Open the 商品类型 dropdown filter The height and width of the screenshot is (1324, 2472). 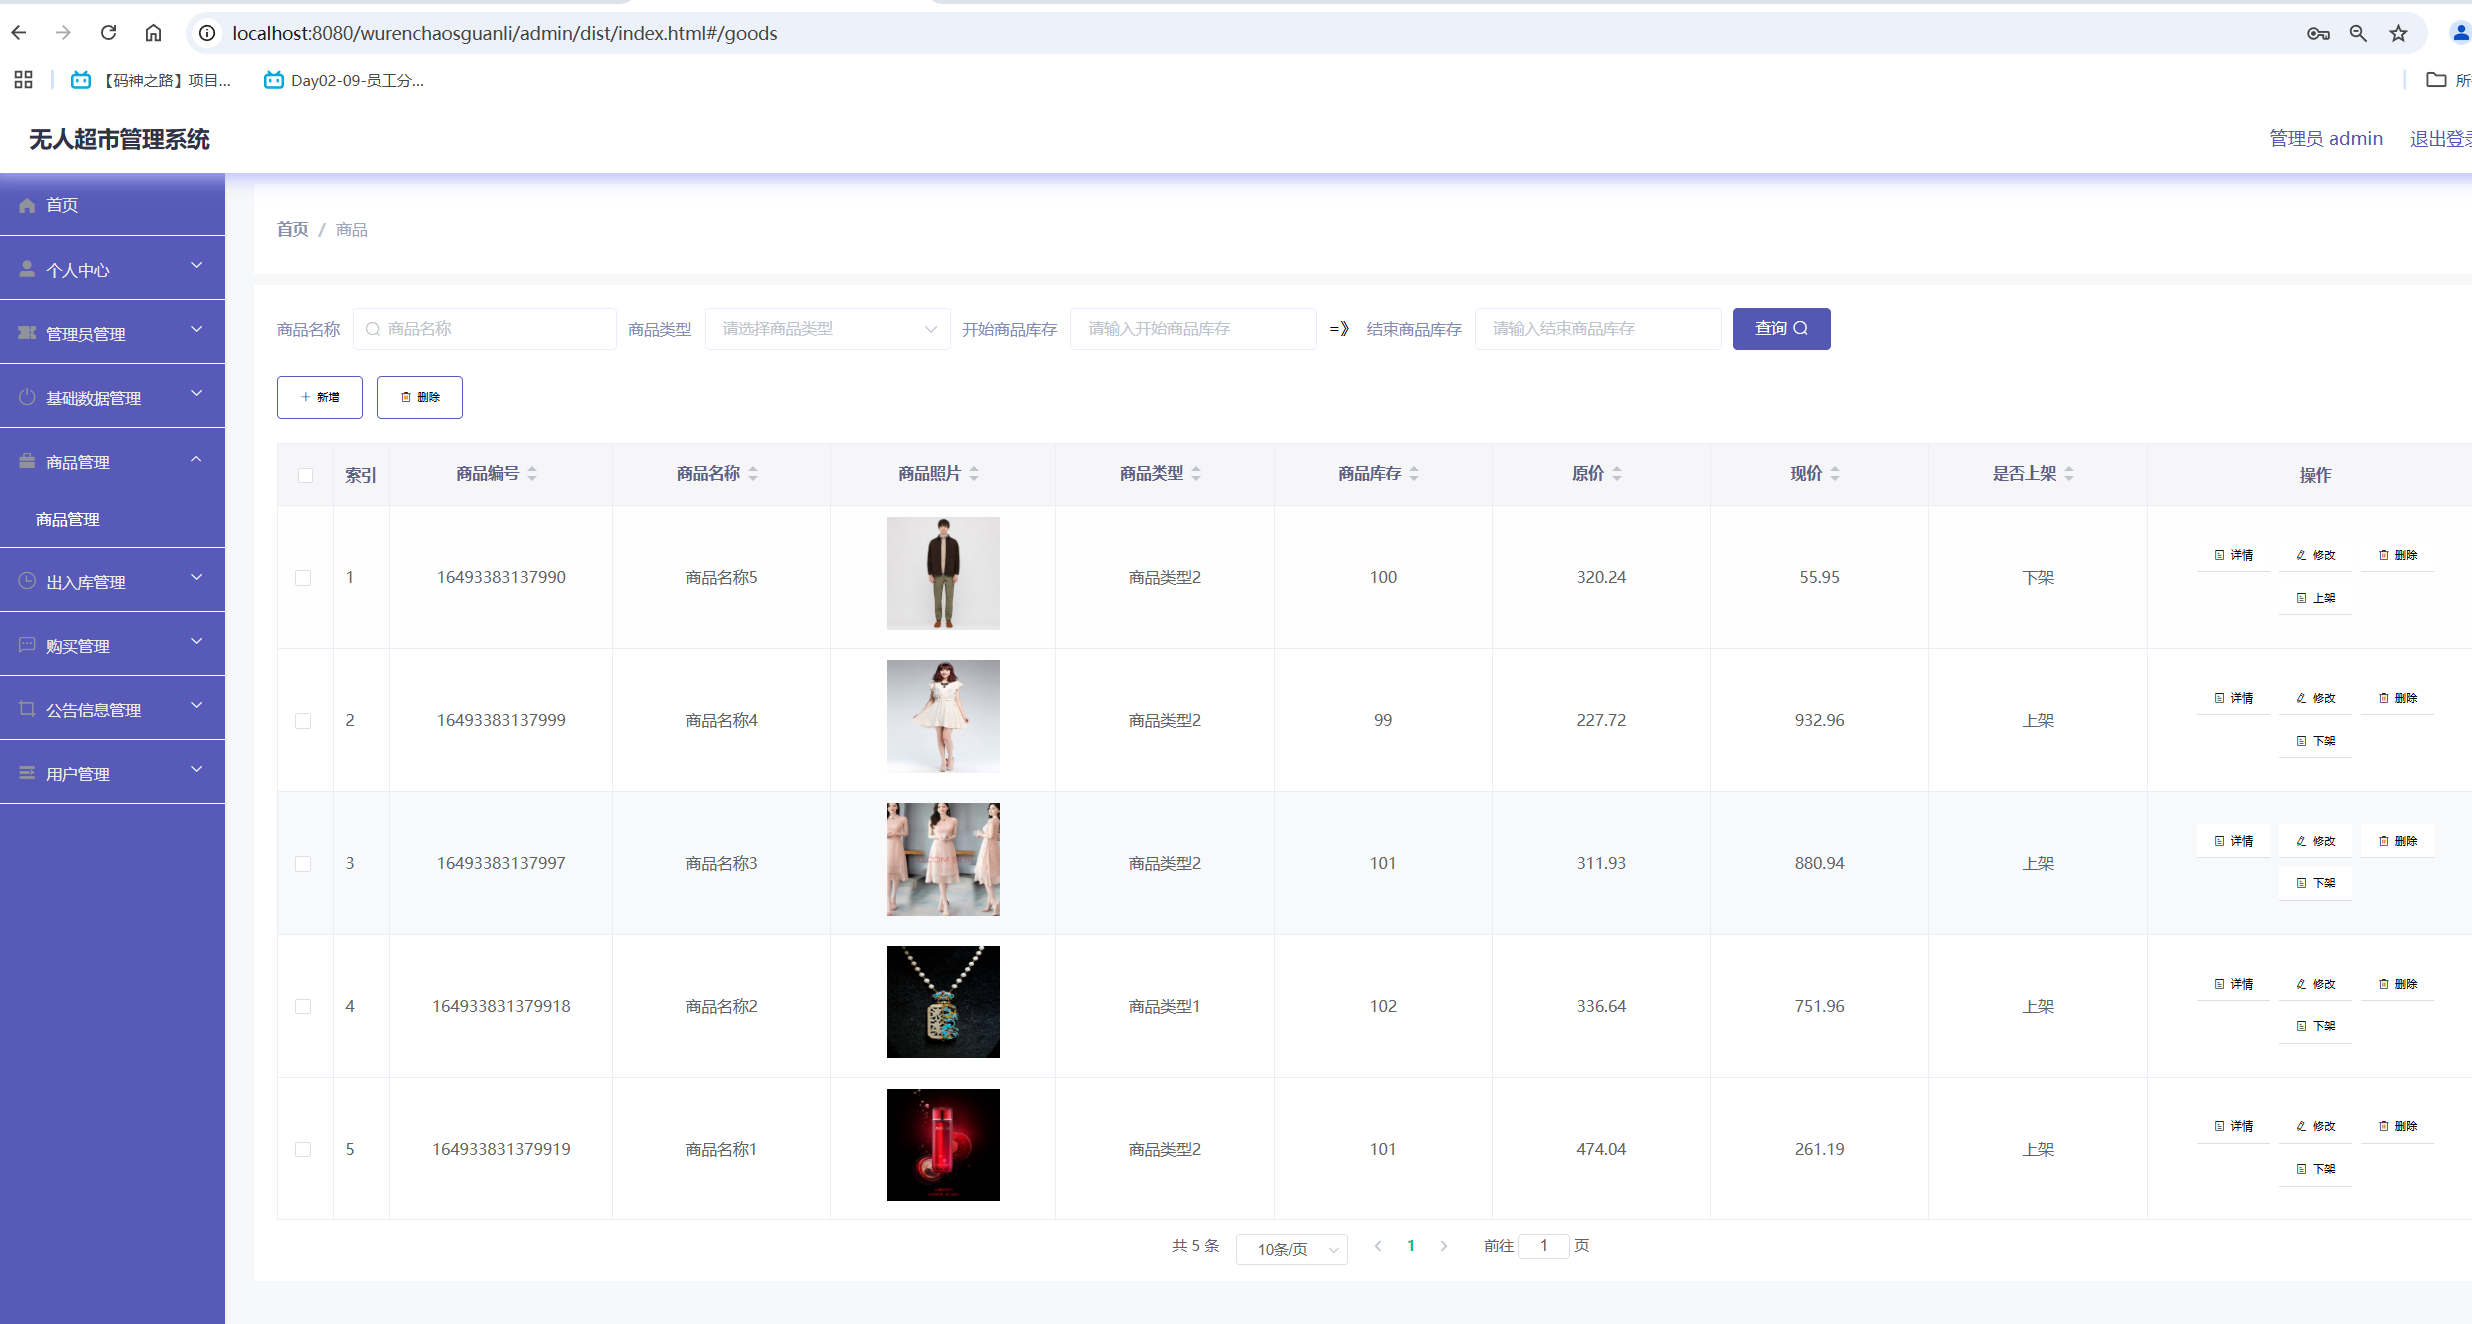pyautogui.click(x=827, y=329)
